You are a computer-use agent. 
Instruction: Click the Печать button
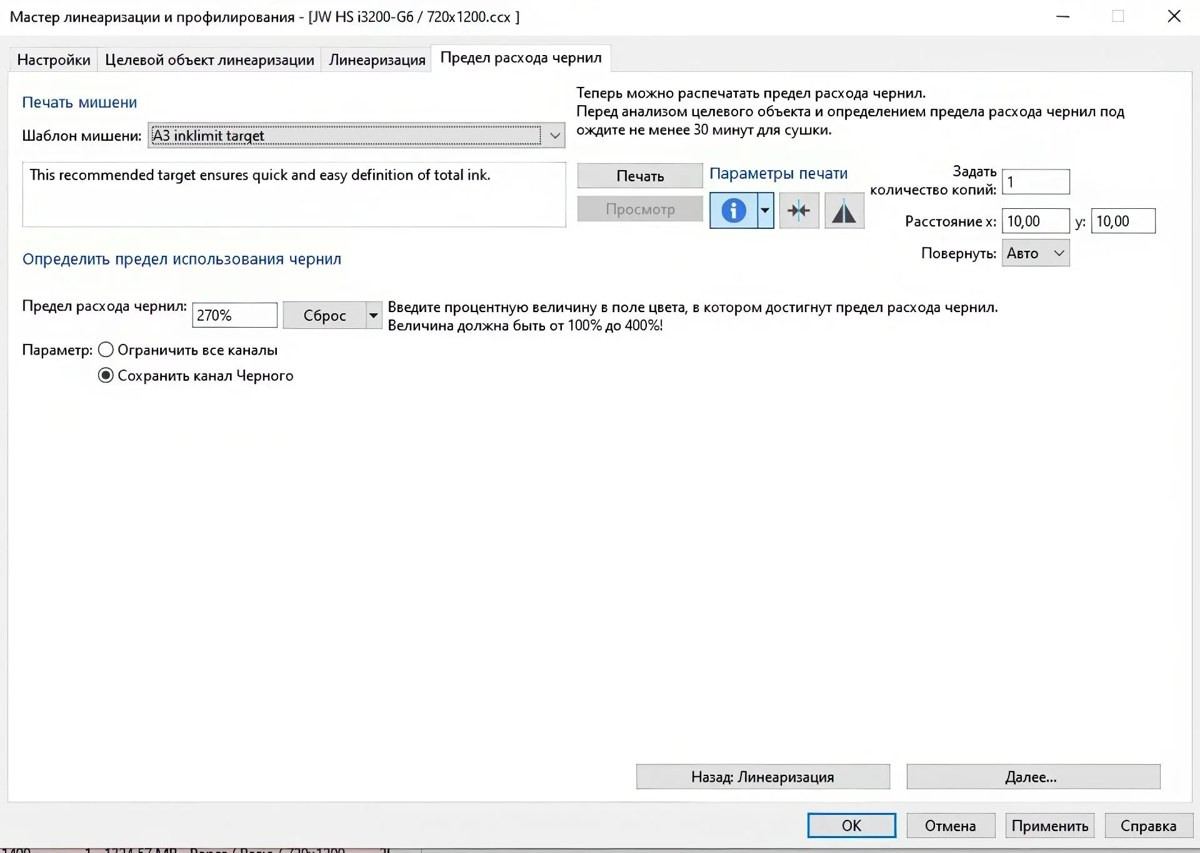click(x=640, y=176)
